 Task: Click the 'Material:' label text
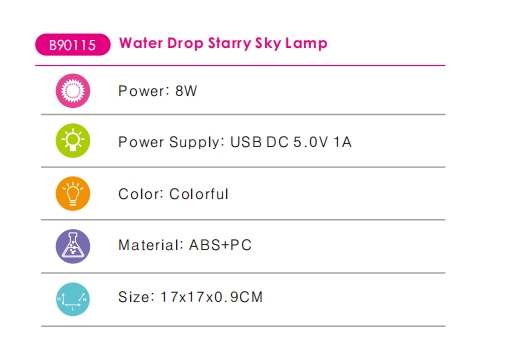pos(151,245)
